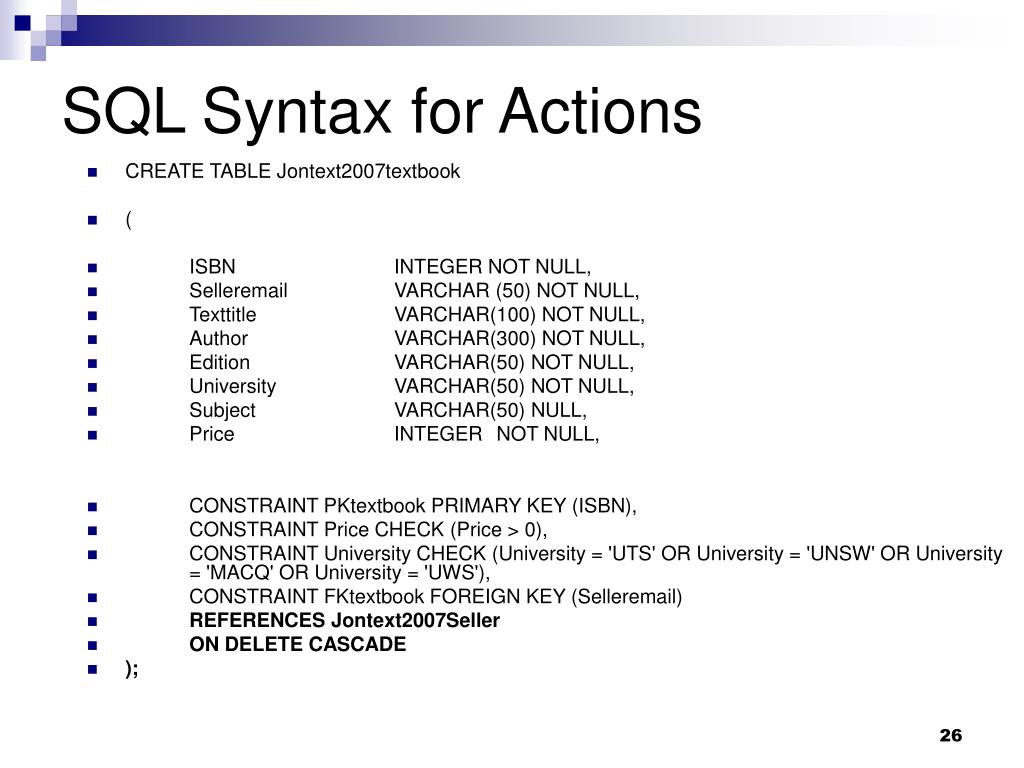Click the column name "University"
The width and height of the screenshot is (1024, 768).
tap(232, 387)
